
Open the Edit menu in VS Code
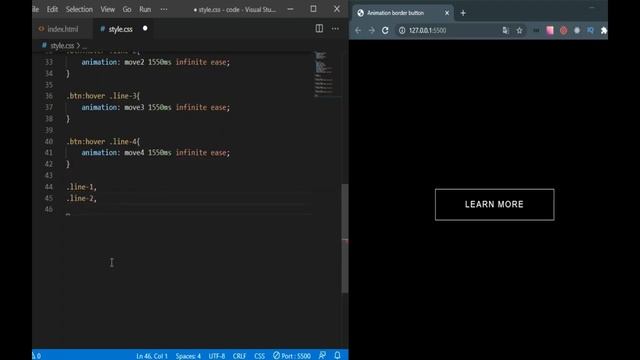coord(52,9)
